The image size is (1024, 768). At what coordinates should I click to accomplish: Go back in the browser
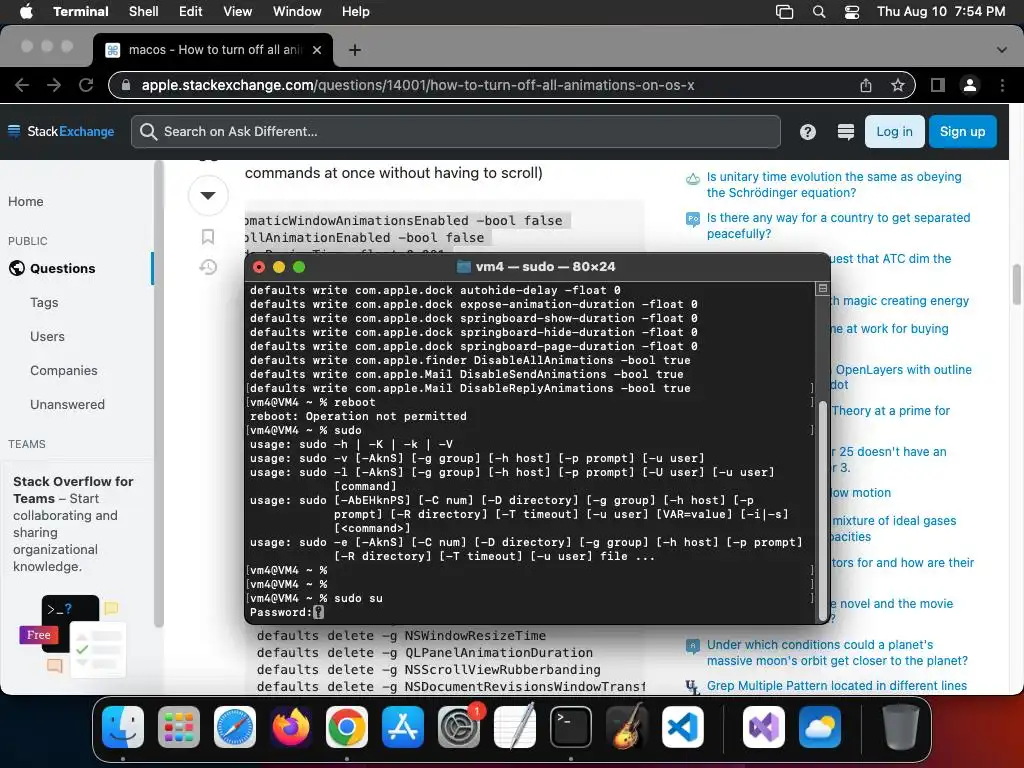tap(22, 85)
